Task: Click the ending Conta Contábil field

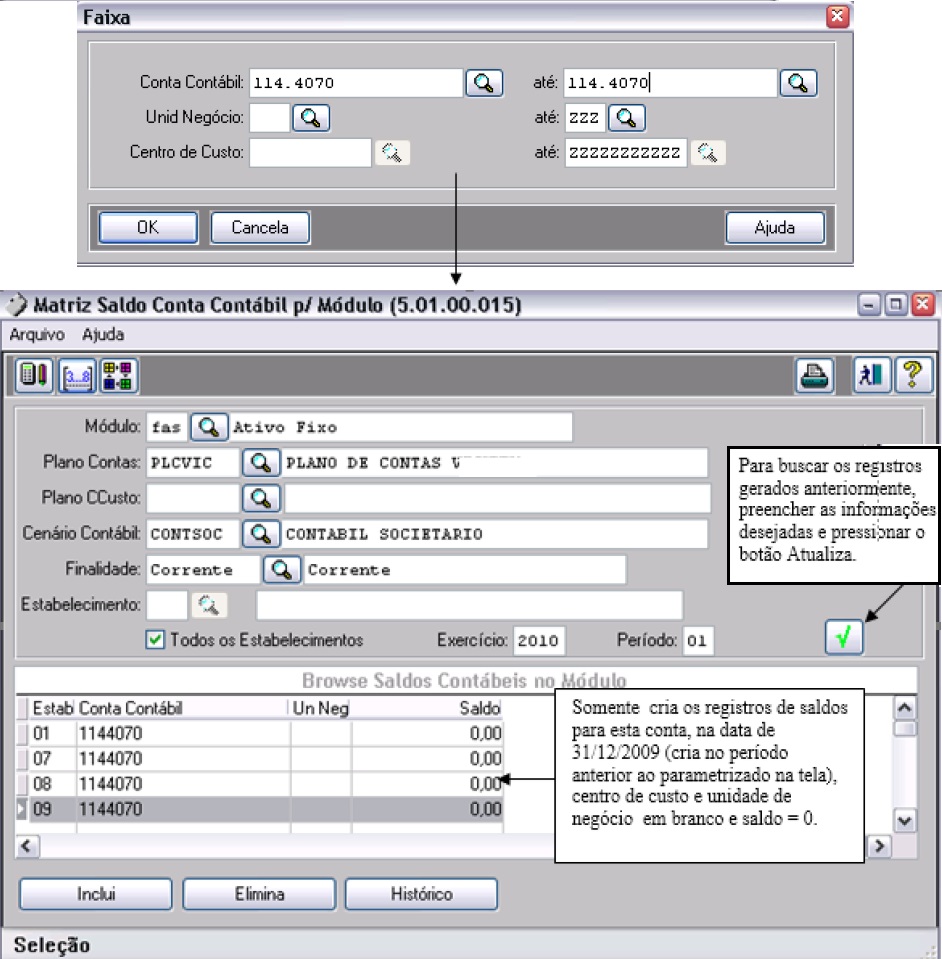Action: [x=670, y=83]
